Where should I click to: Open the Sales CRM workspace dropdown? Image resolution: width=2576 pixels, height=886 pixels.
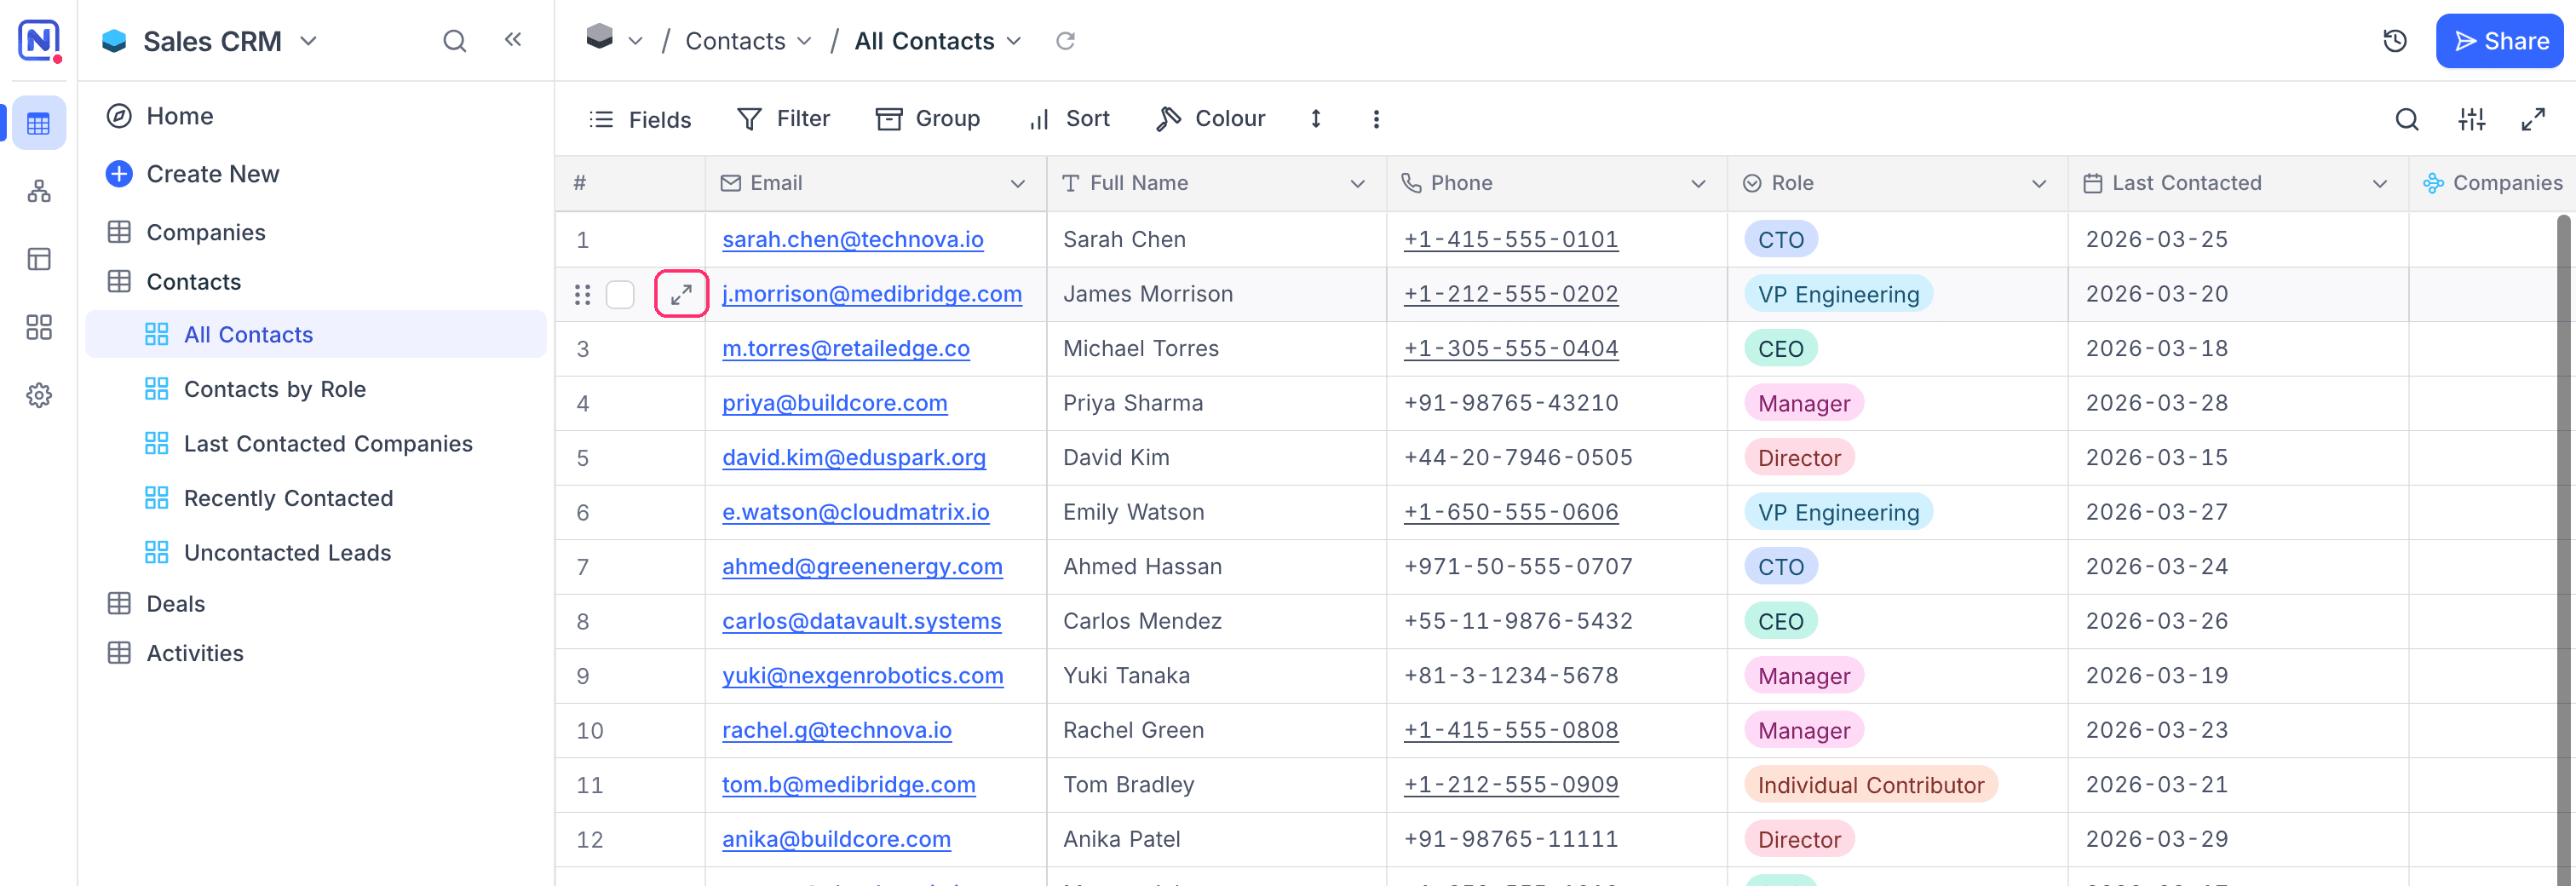point(308,41)
